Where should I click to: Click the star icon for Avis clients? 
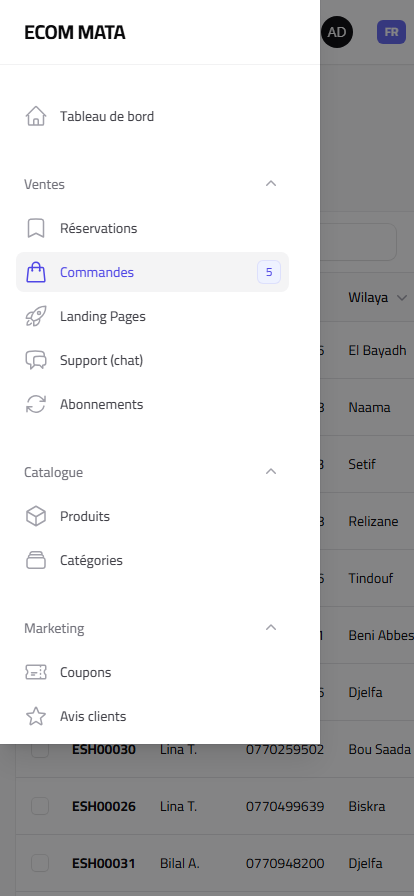coord(36,716)
